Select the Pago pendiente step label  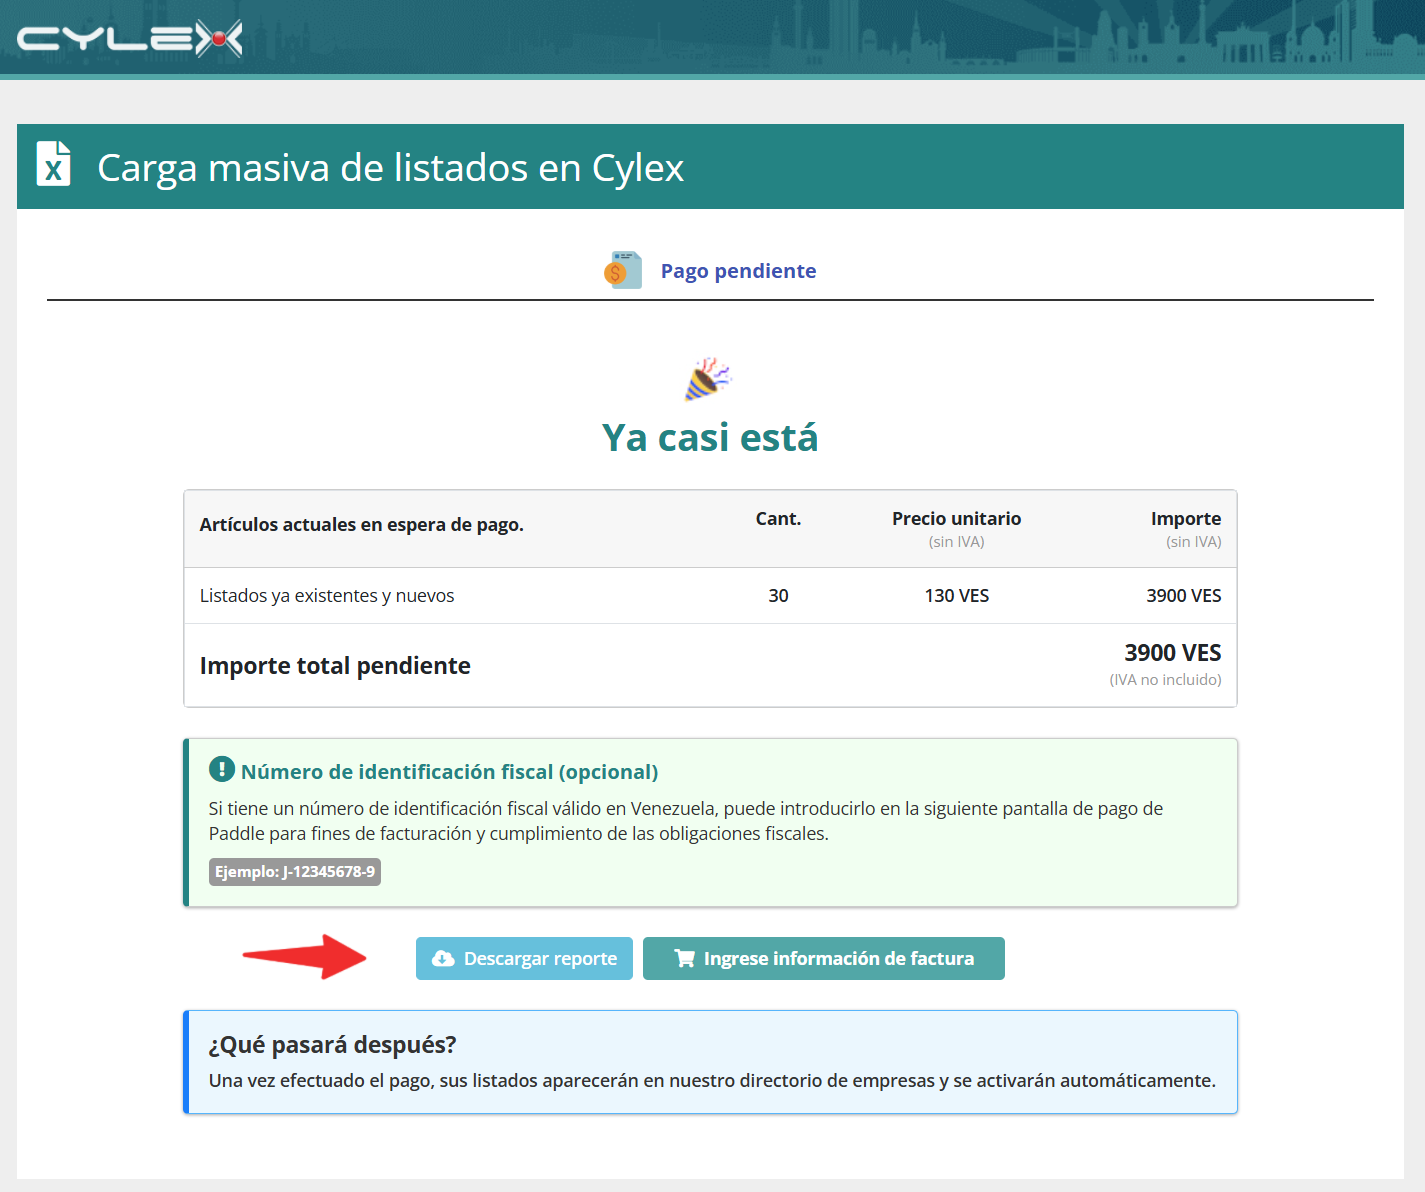pyautogui.click(x=738, y=271)
